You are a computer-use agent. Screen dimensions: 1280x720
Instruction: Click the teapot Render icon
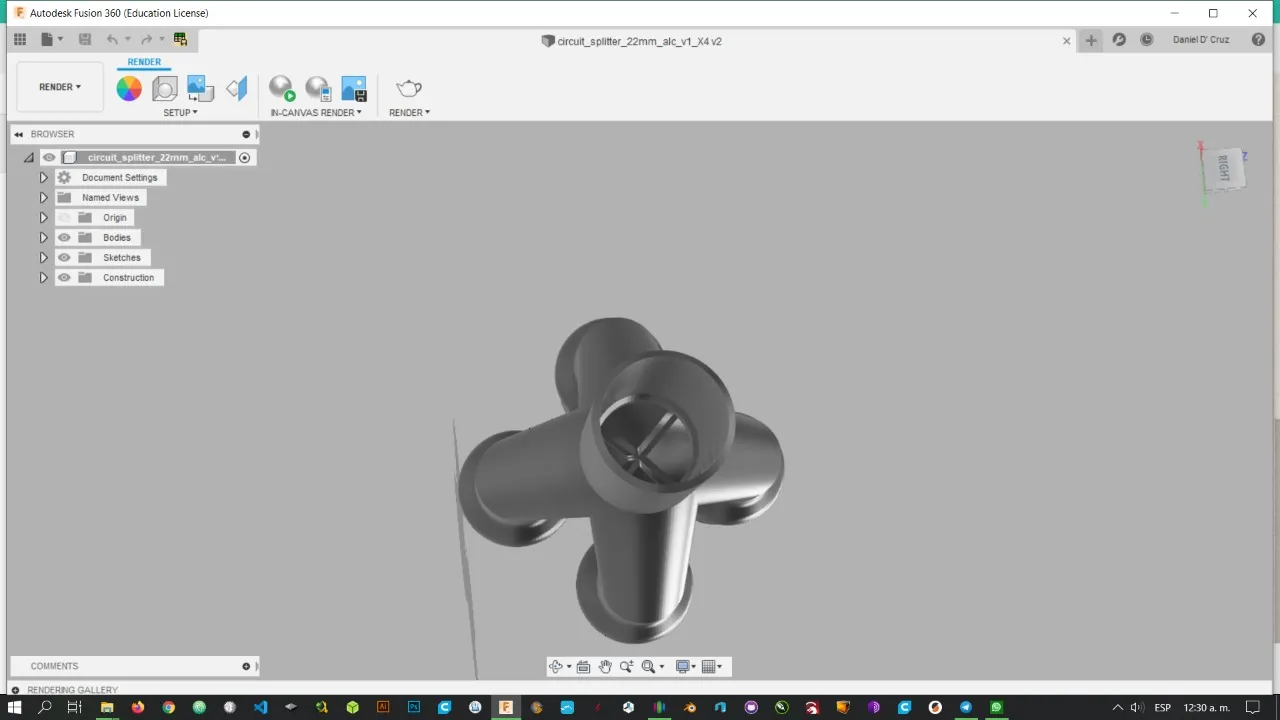(409, 88)
